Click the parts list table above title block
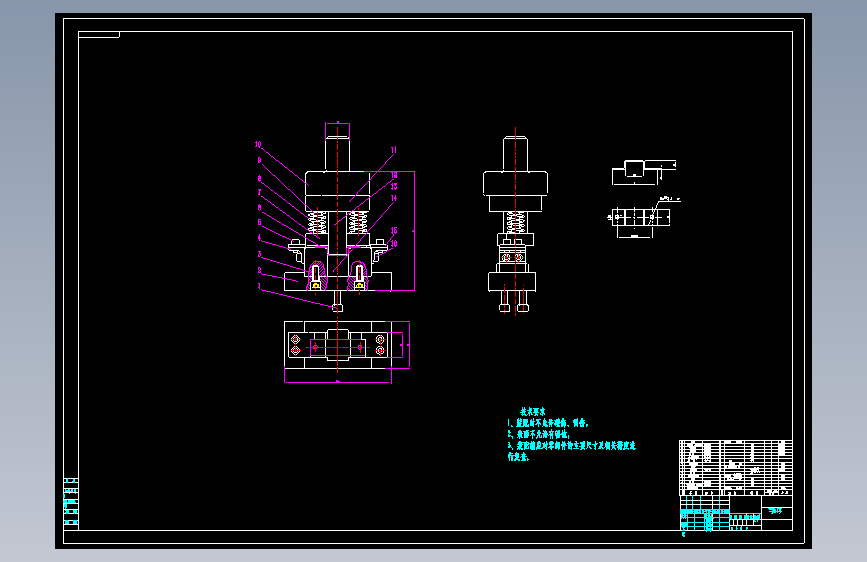This screenshot has height=562, width=867. [x=735, y=468]
